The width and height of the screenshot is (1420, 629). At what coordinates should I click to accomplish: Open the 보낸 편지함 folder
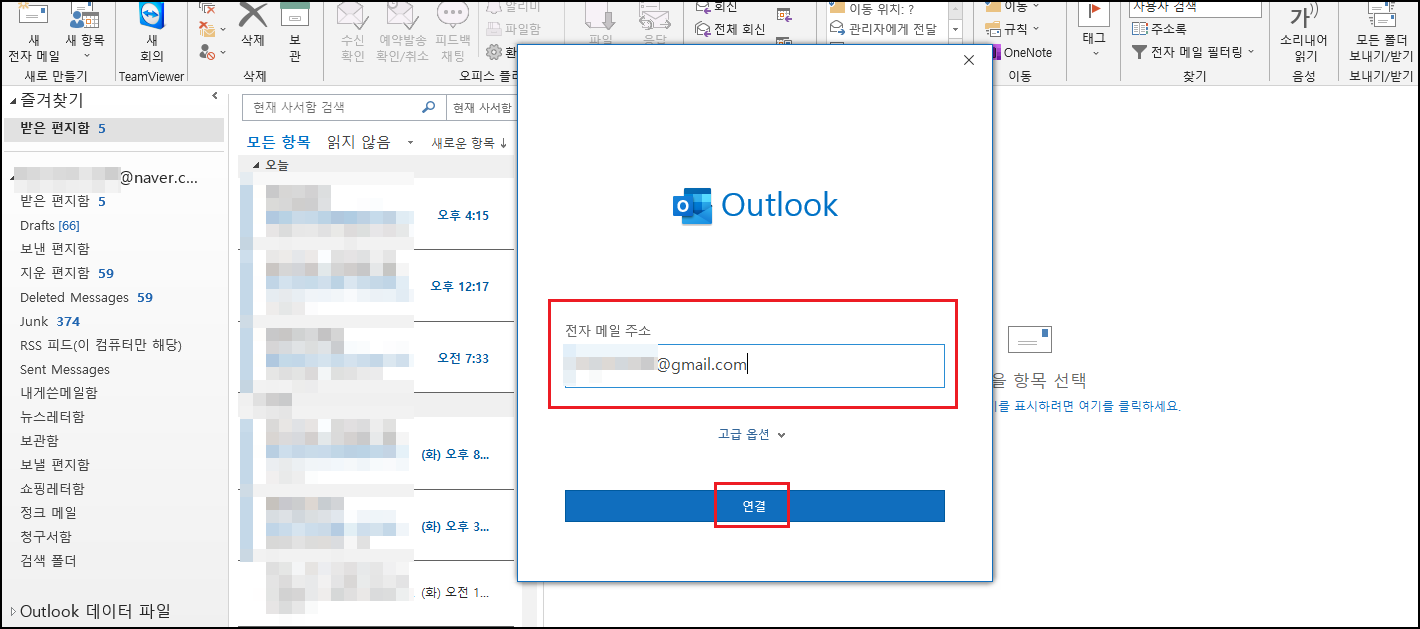click(x=54, y=249)
